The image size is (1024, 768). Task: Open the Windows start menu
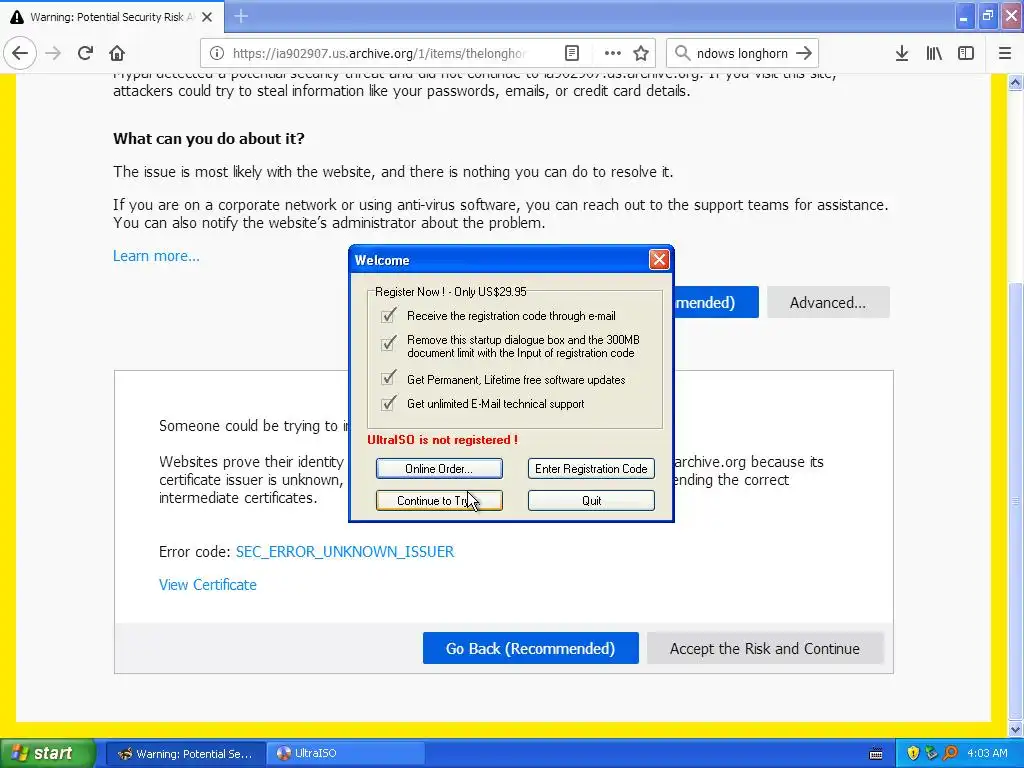point(48,753)
